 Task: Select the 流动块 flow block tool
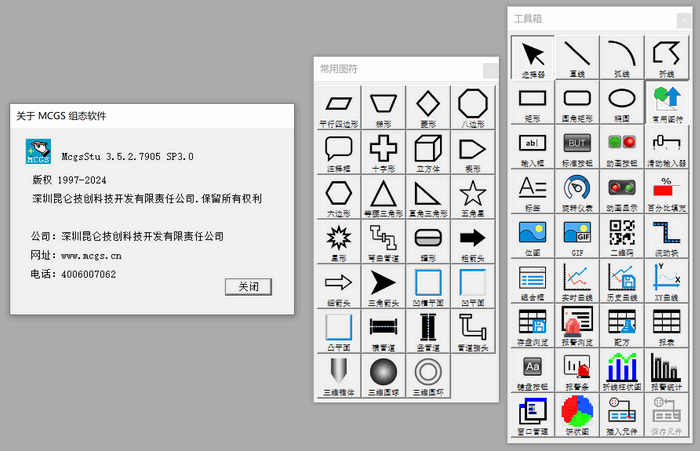667,237
